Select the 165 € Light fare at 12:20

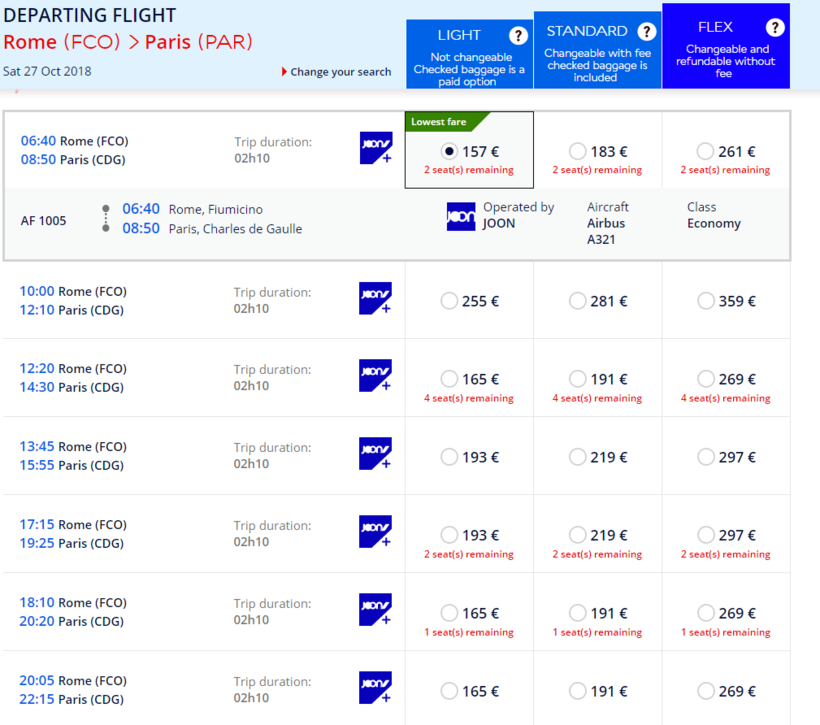[449, 379]
